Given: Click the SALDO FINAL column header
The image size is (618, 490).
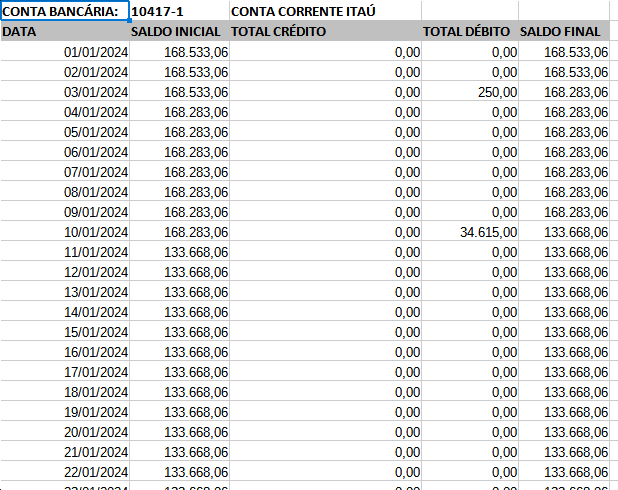Looking at the screenshot, I should (564, 31).
